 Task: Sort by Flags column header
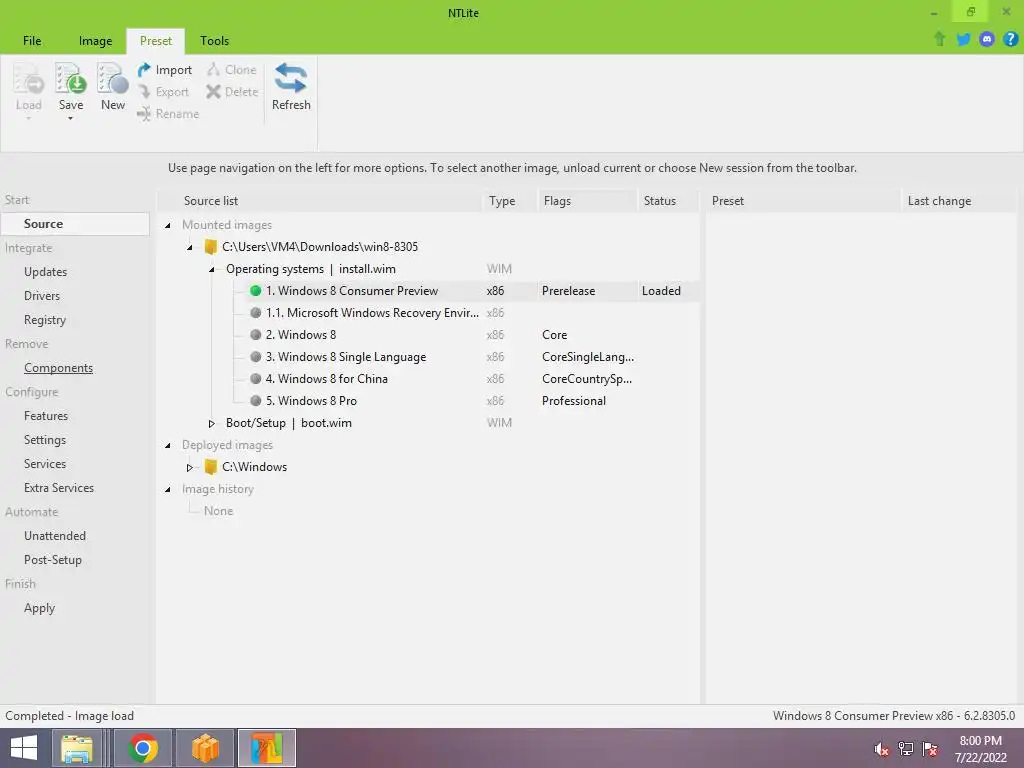(x=586, y=200)
